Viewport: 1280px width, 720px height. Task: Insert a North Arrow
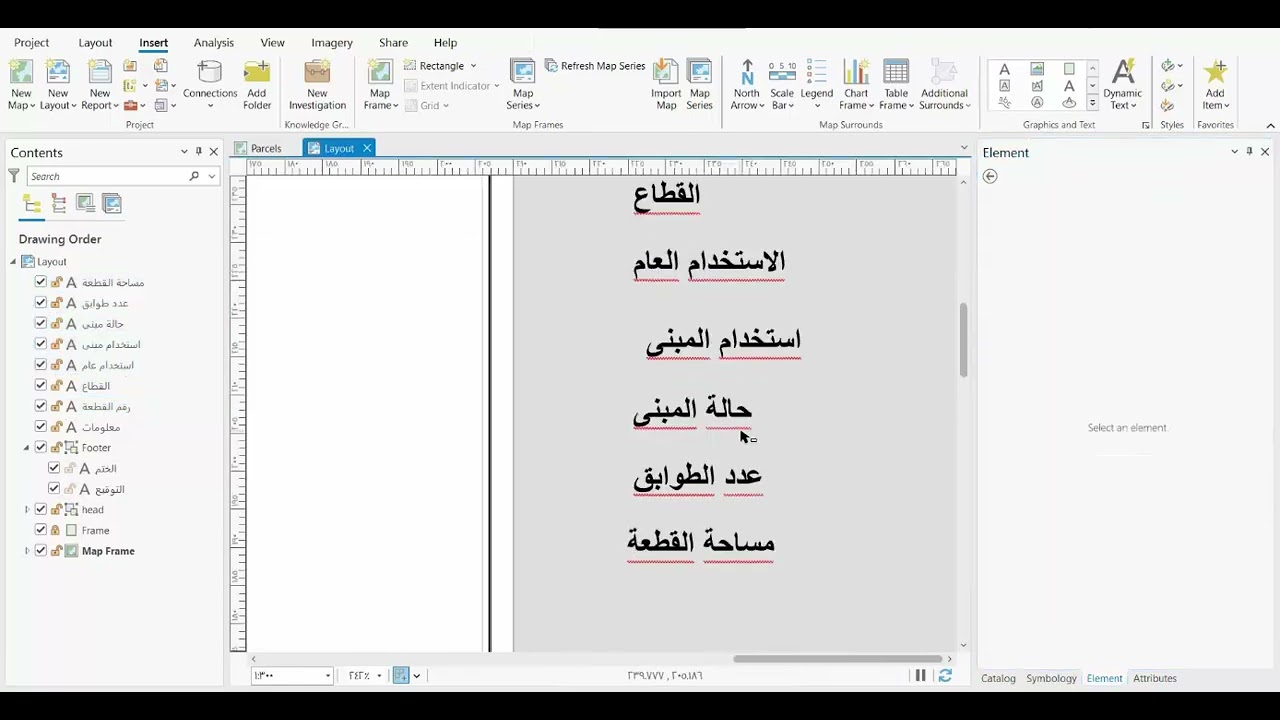747,84
